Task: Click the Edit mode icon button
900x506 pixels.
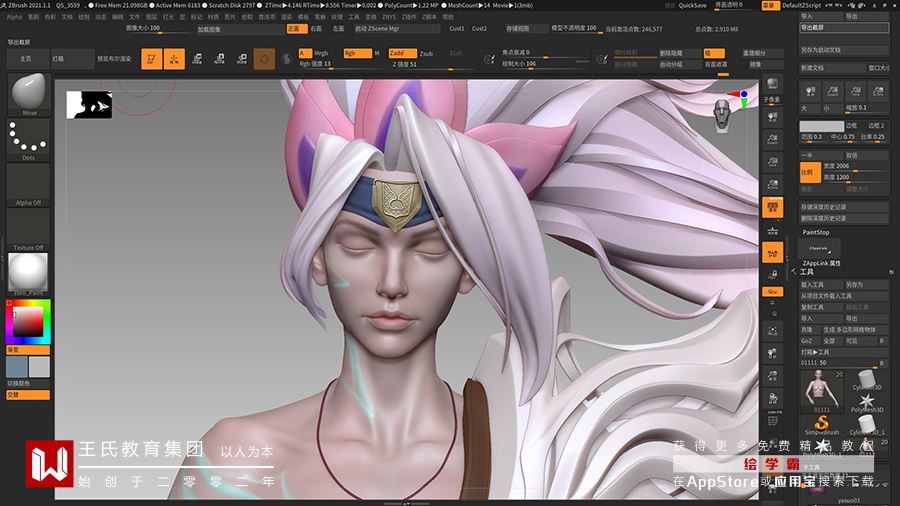Action: click(151, 59)
